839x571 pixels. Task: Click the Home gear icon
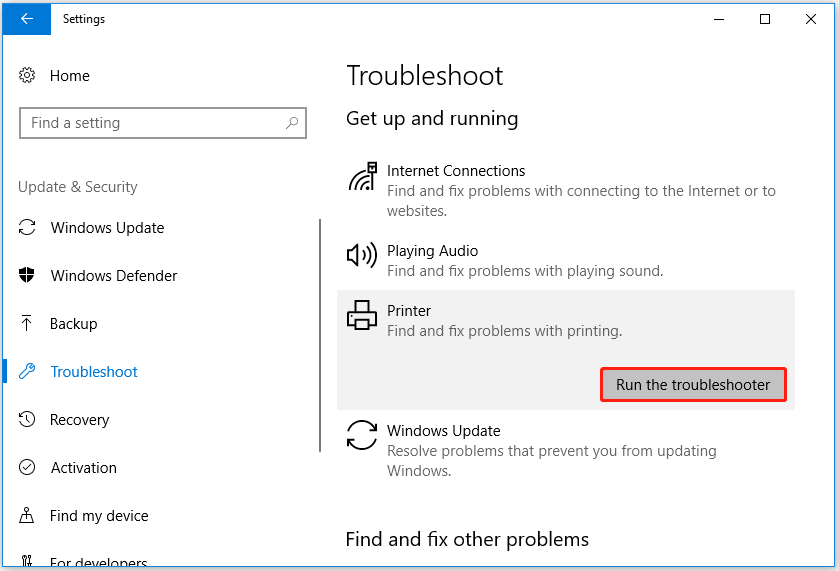pos(28,76)
